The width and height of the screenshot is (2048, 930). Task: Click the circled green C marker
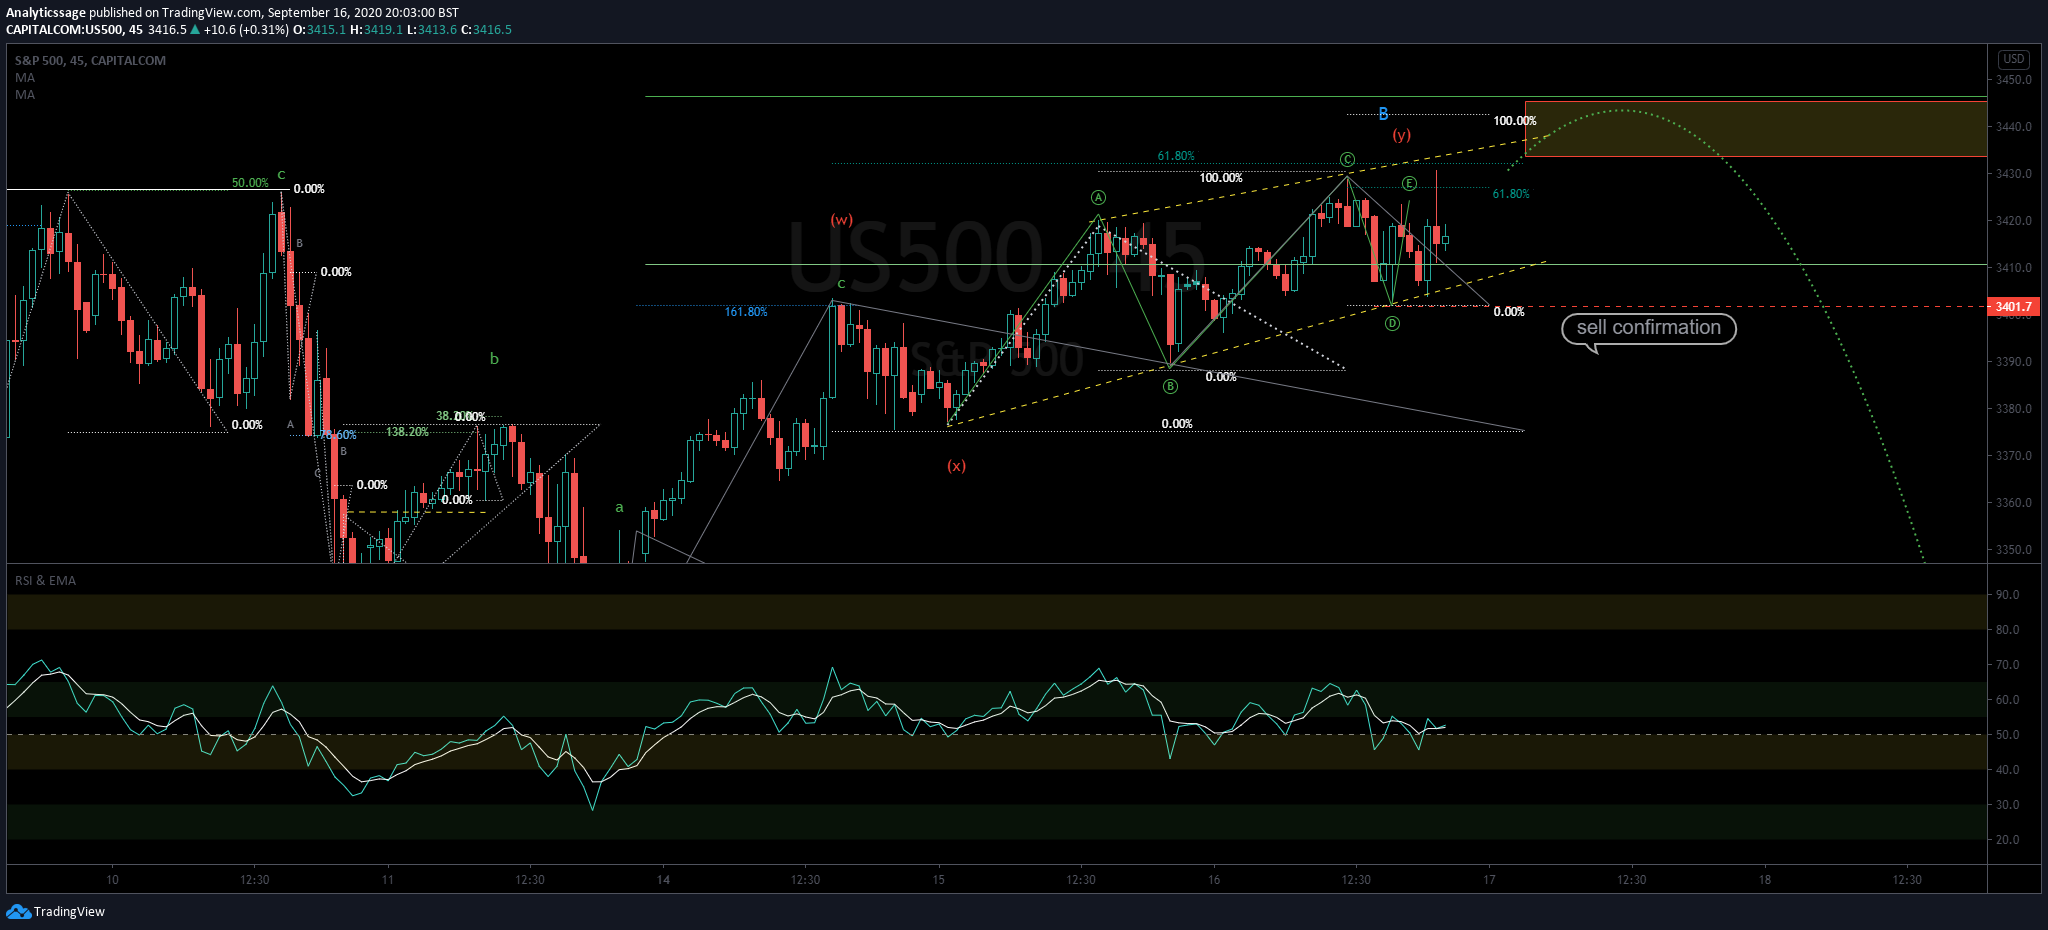1347,160
